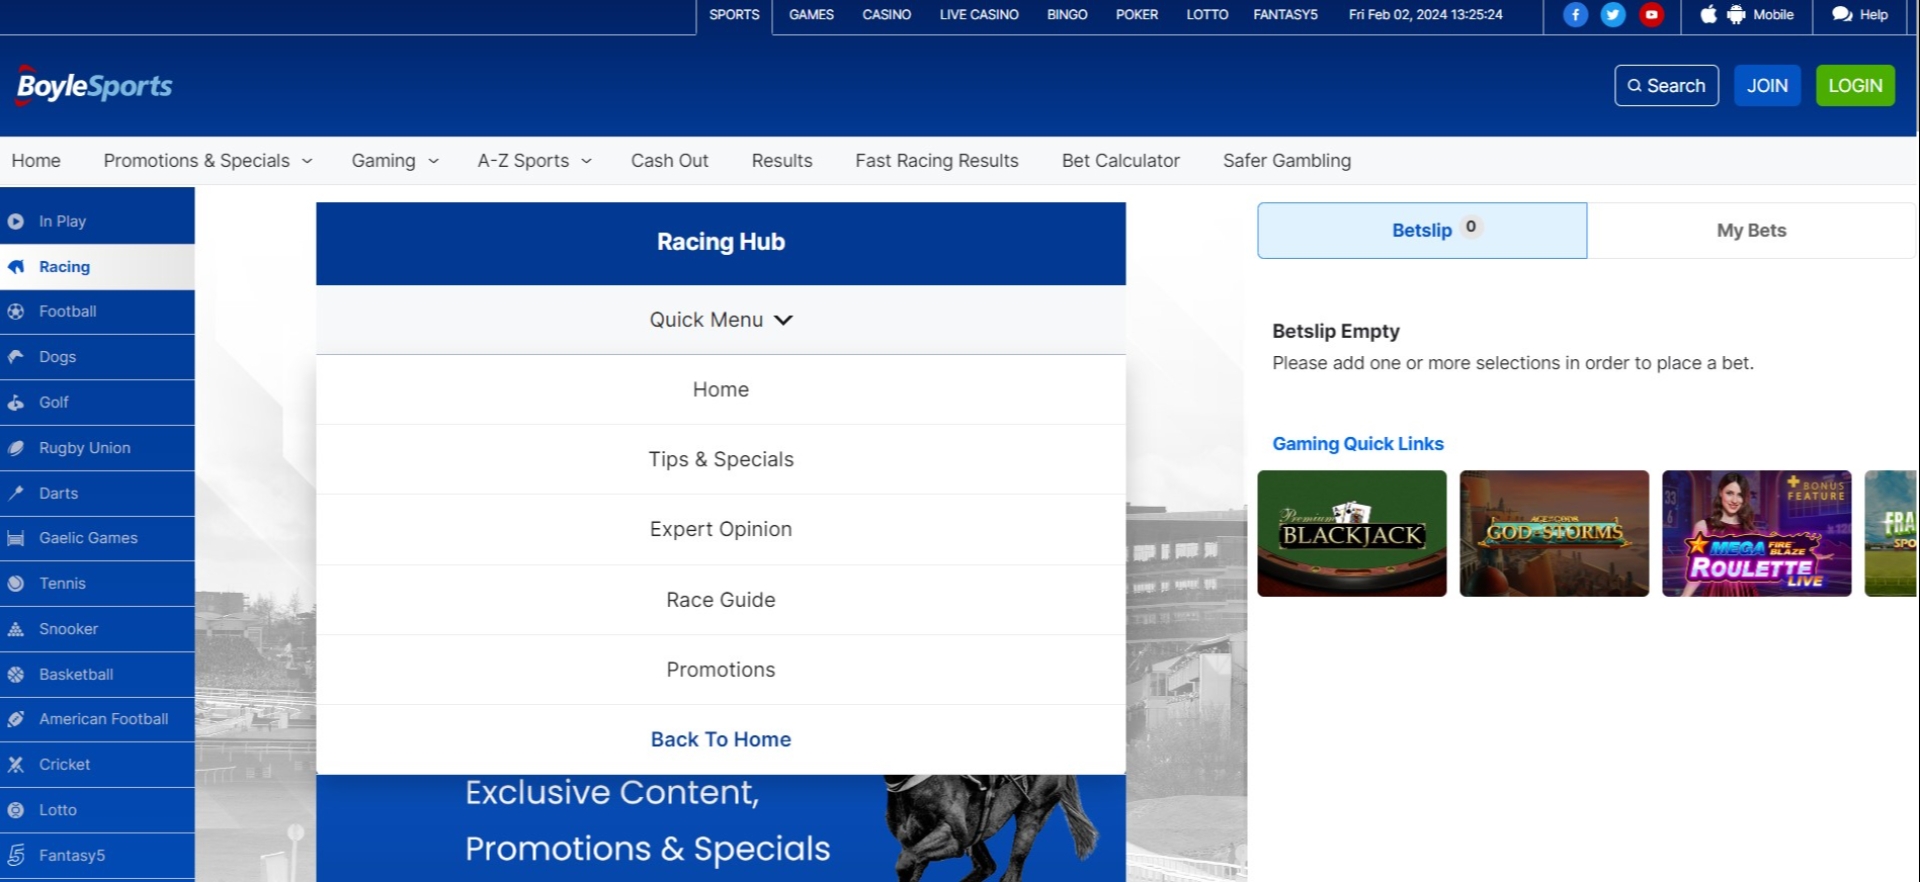This screenshot has height=882, width=1920.
Task: Select Home in the Quick Menu
Action: [x=721, y=390]
